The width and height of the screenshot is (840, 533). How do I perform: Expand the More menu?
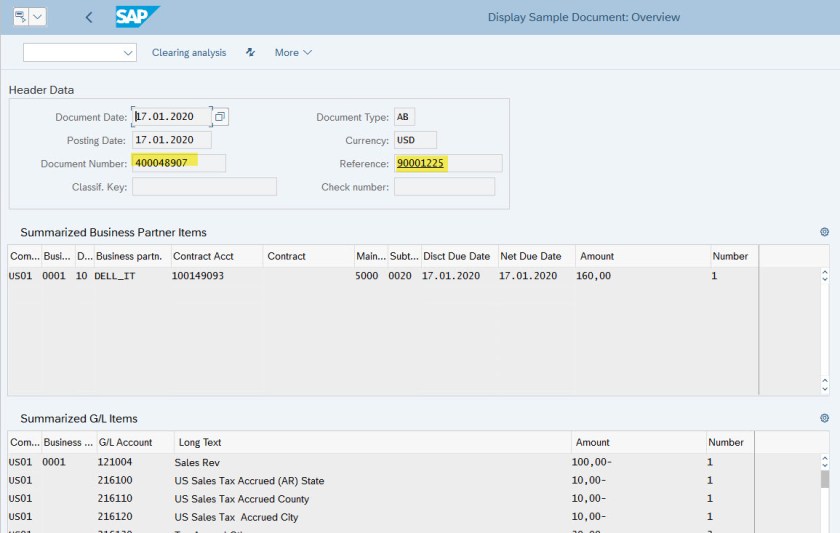[x=293, y=52]
